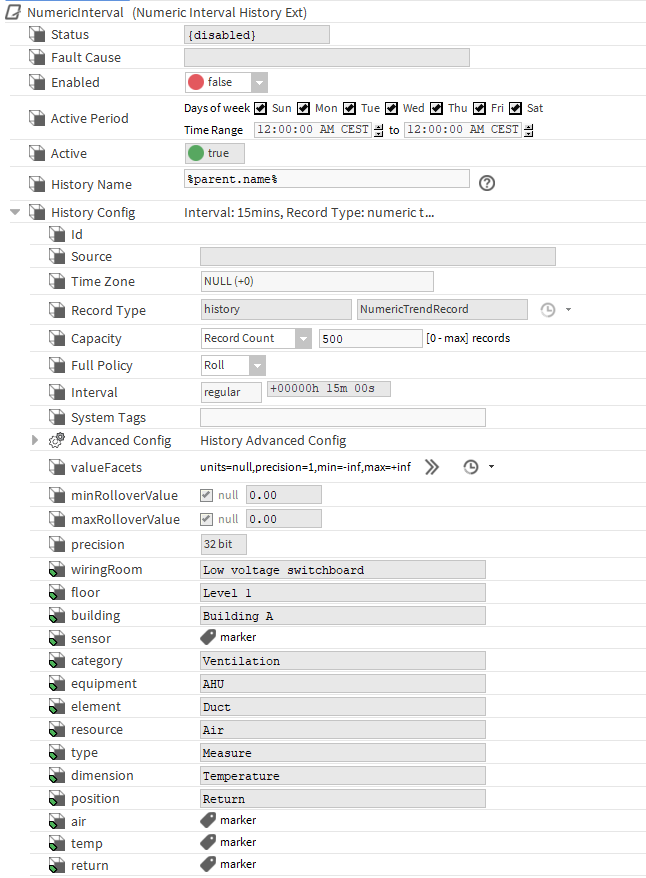
Task: Click the clock icon next to Record Type
Action: coord(547,310)
